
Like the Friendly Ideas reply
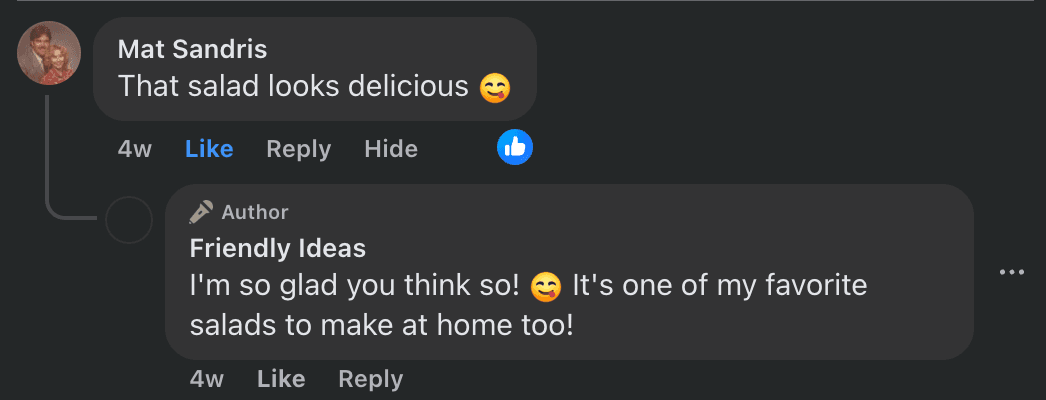click(x=281, y=379)
